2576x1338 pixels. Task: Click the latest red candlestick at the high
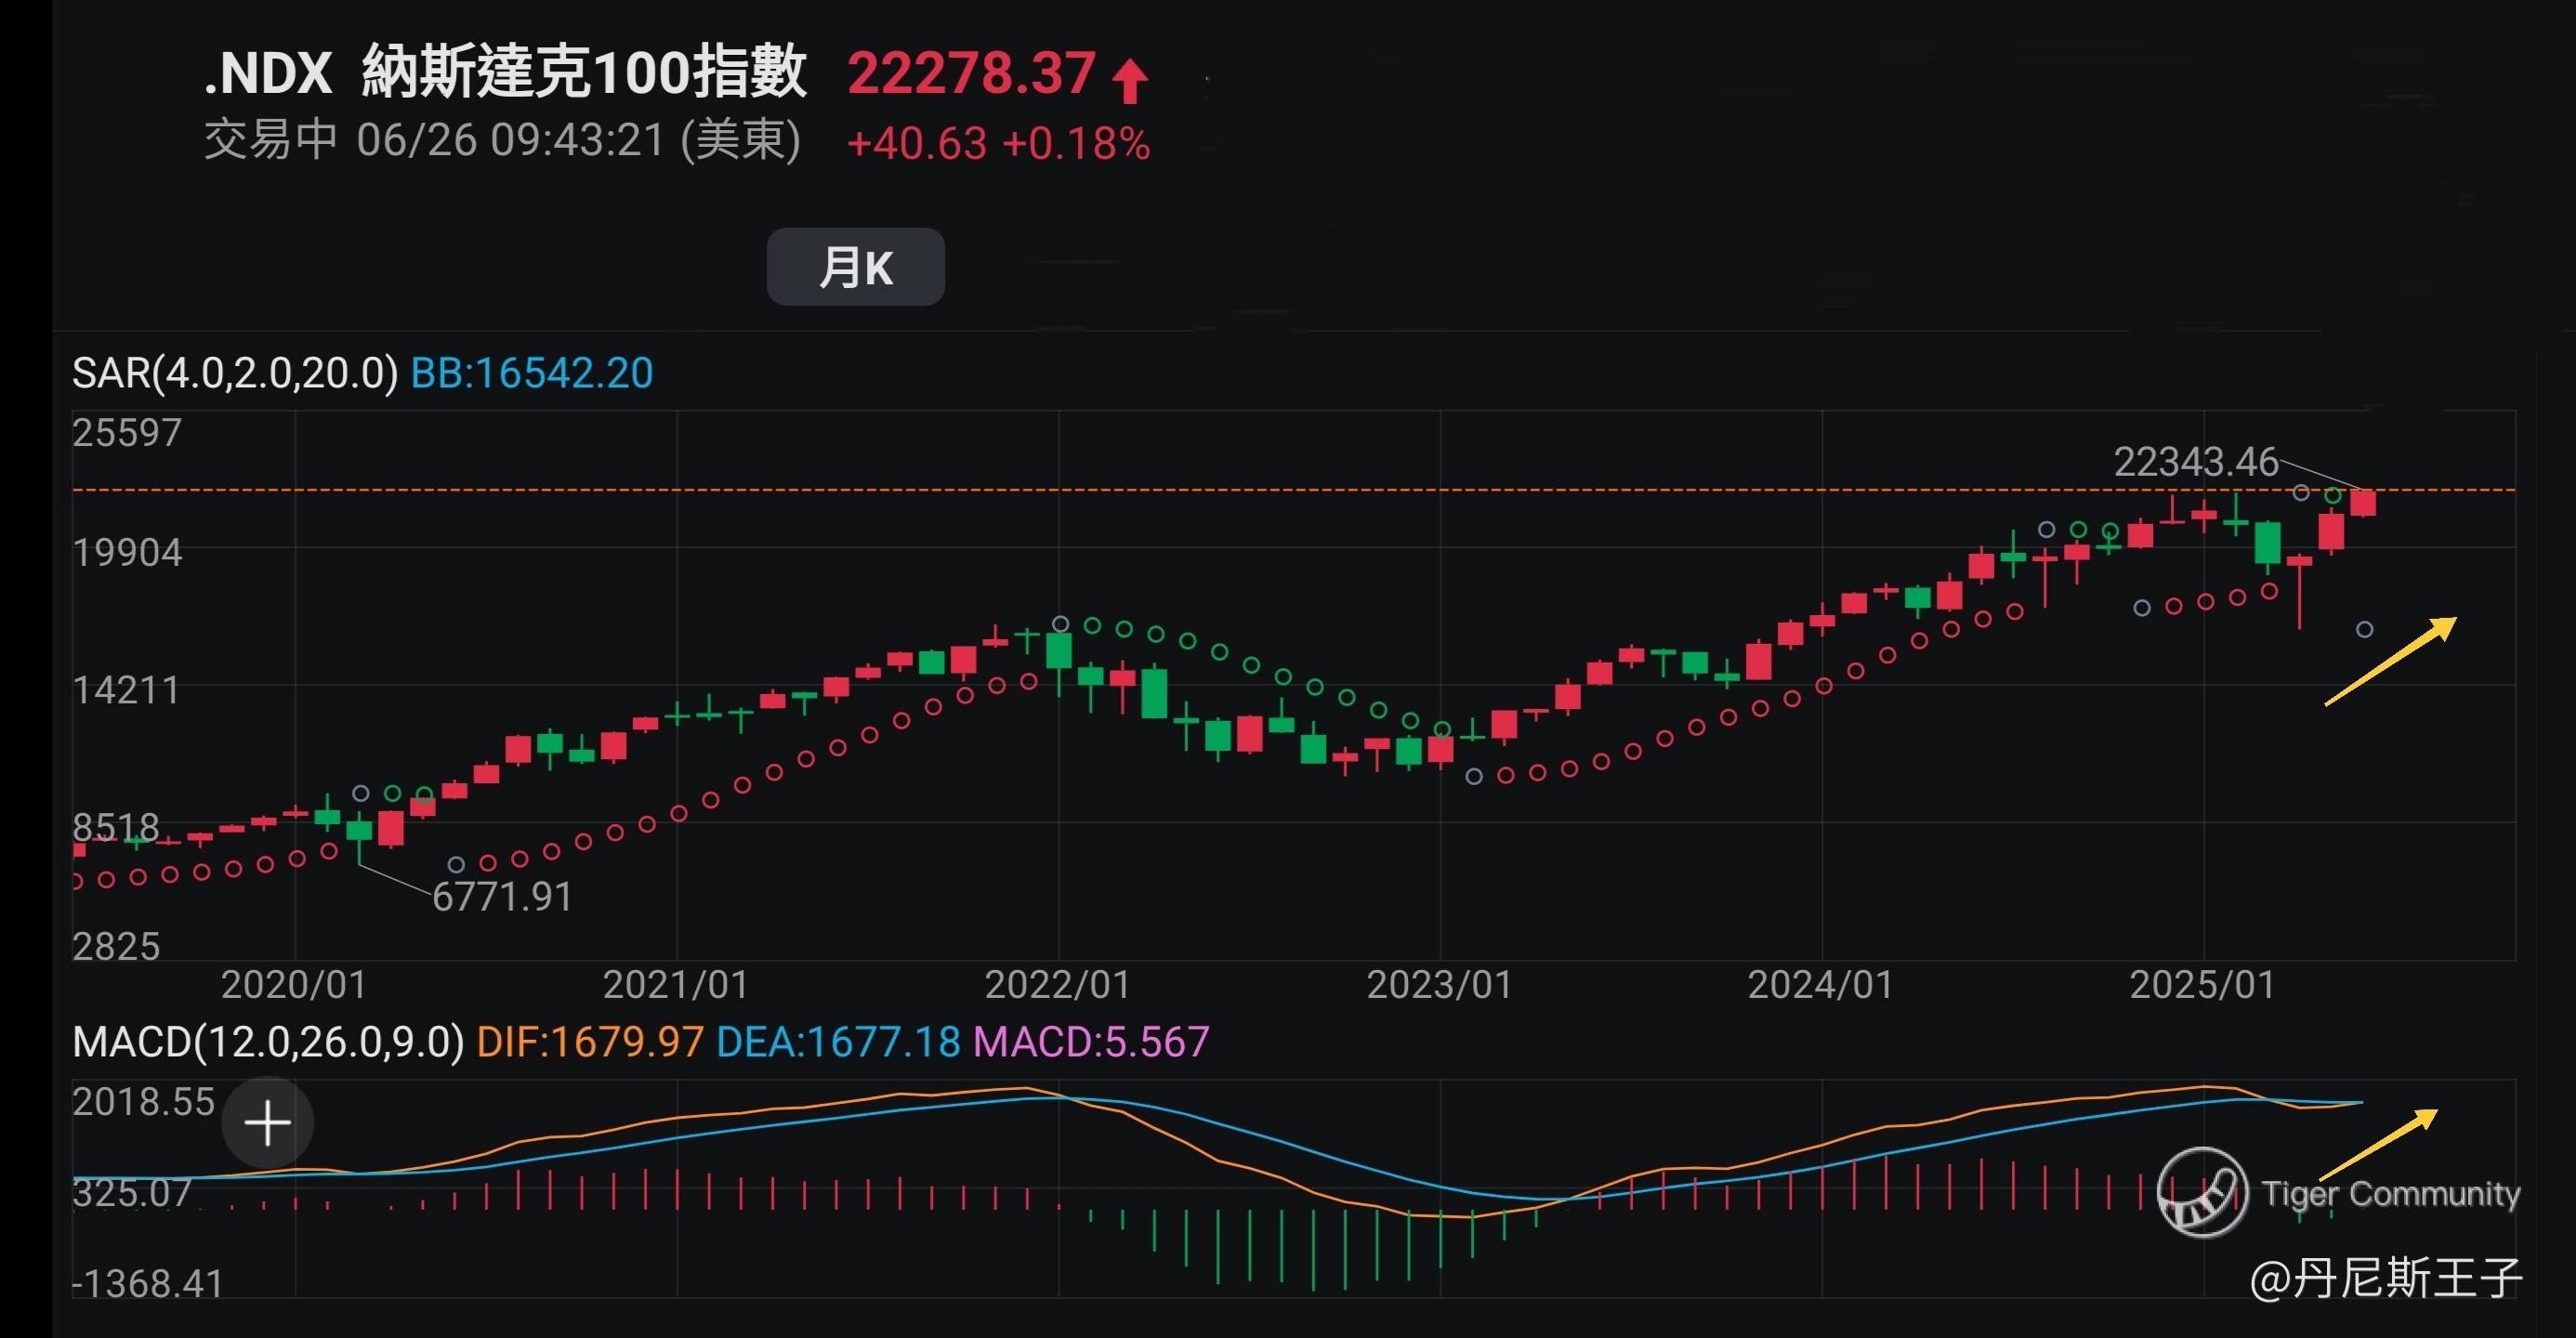[2363, 502]
